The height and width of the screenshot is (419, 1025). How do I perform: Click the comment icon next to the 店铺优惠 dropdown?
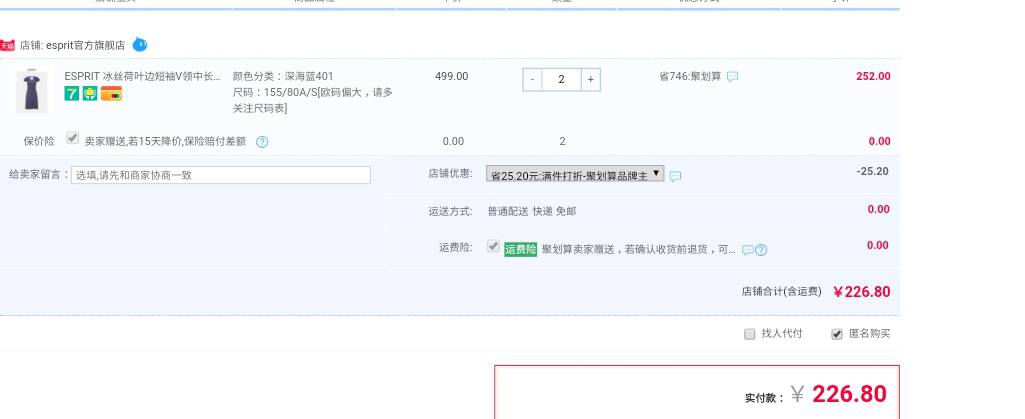pos(675,176)
